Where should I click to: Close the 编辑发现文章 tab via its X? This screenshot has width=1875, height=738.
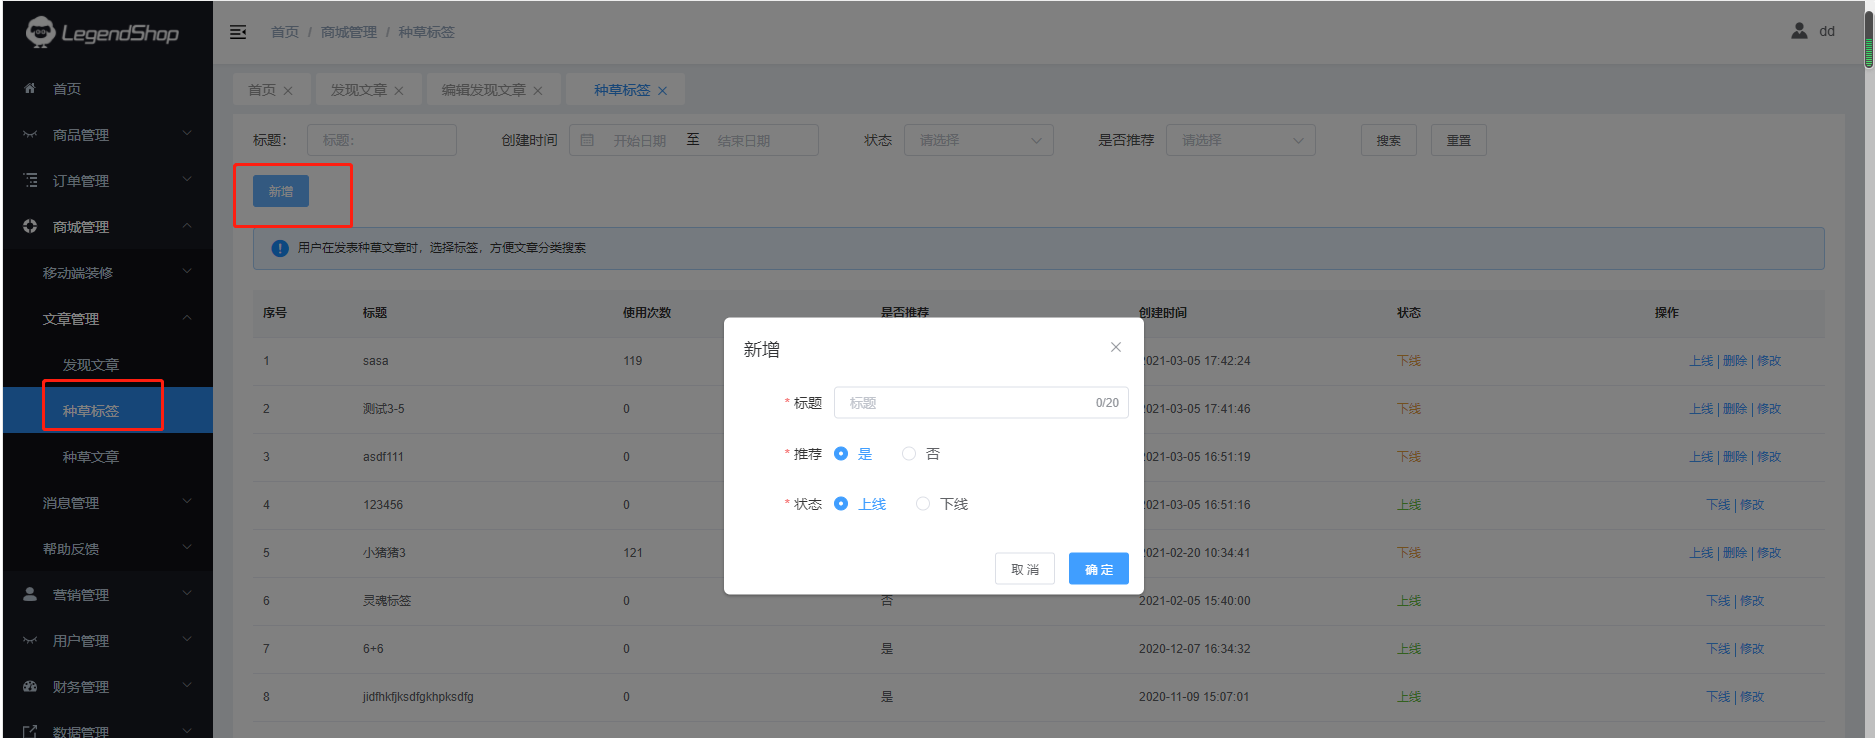click(x=538, y=91)
